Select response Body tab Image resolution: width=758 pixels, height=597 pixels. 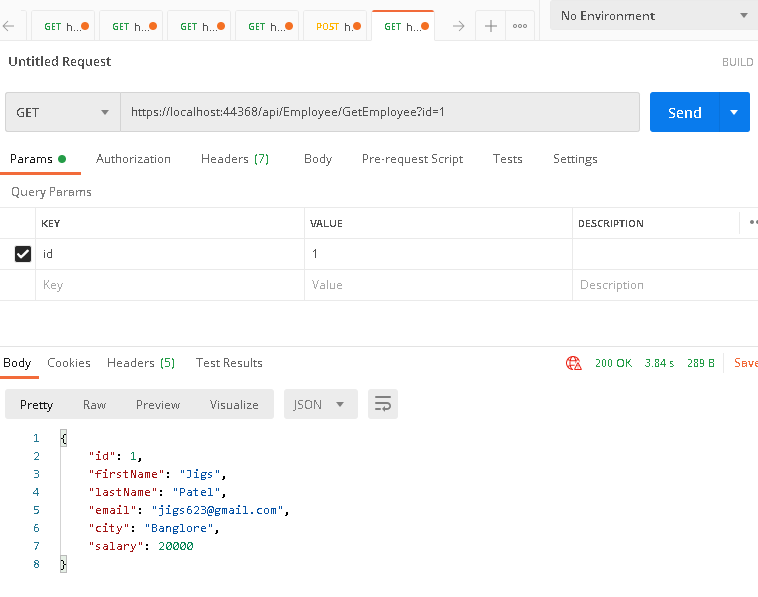pos(17,363)
